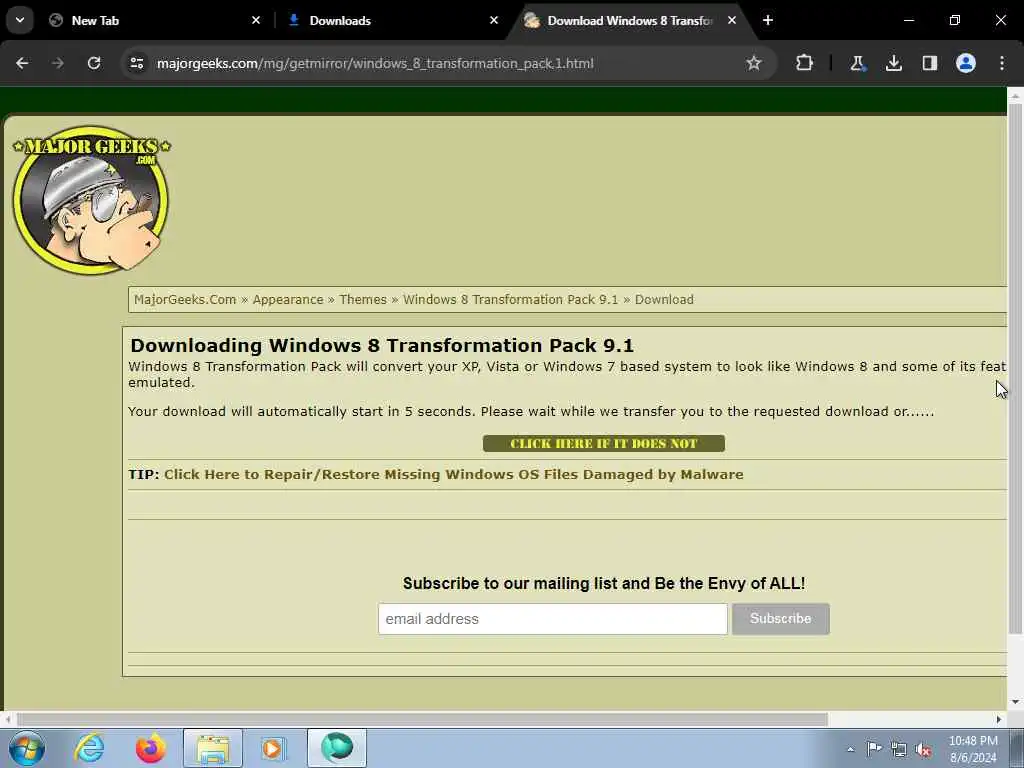Go to Themes breadcrumb link
Screen dimensions: 1024x768
pyautogui.click(x=363, y=300)
